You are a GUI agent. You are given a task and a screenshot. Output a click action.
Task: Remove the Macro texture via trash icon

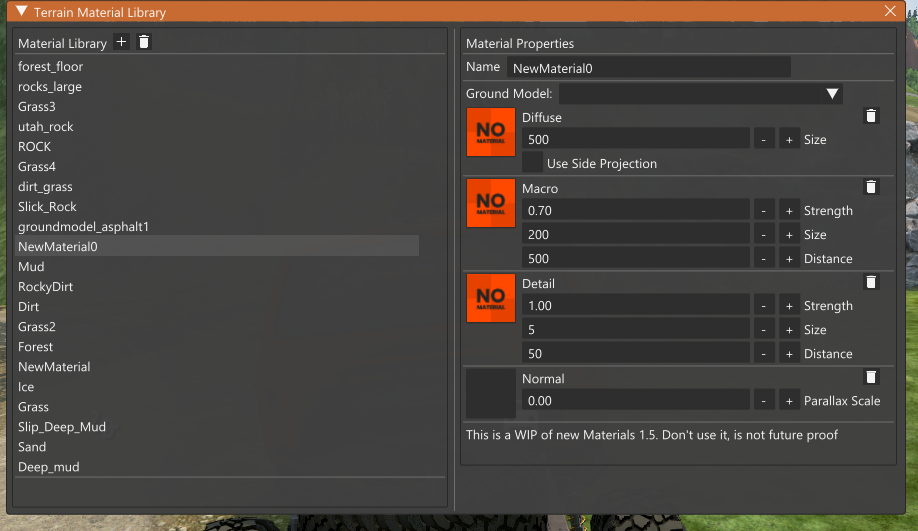(x=871, y=187)
